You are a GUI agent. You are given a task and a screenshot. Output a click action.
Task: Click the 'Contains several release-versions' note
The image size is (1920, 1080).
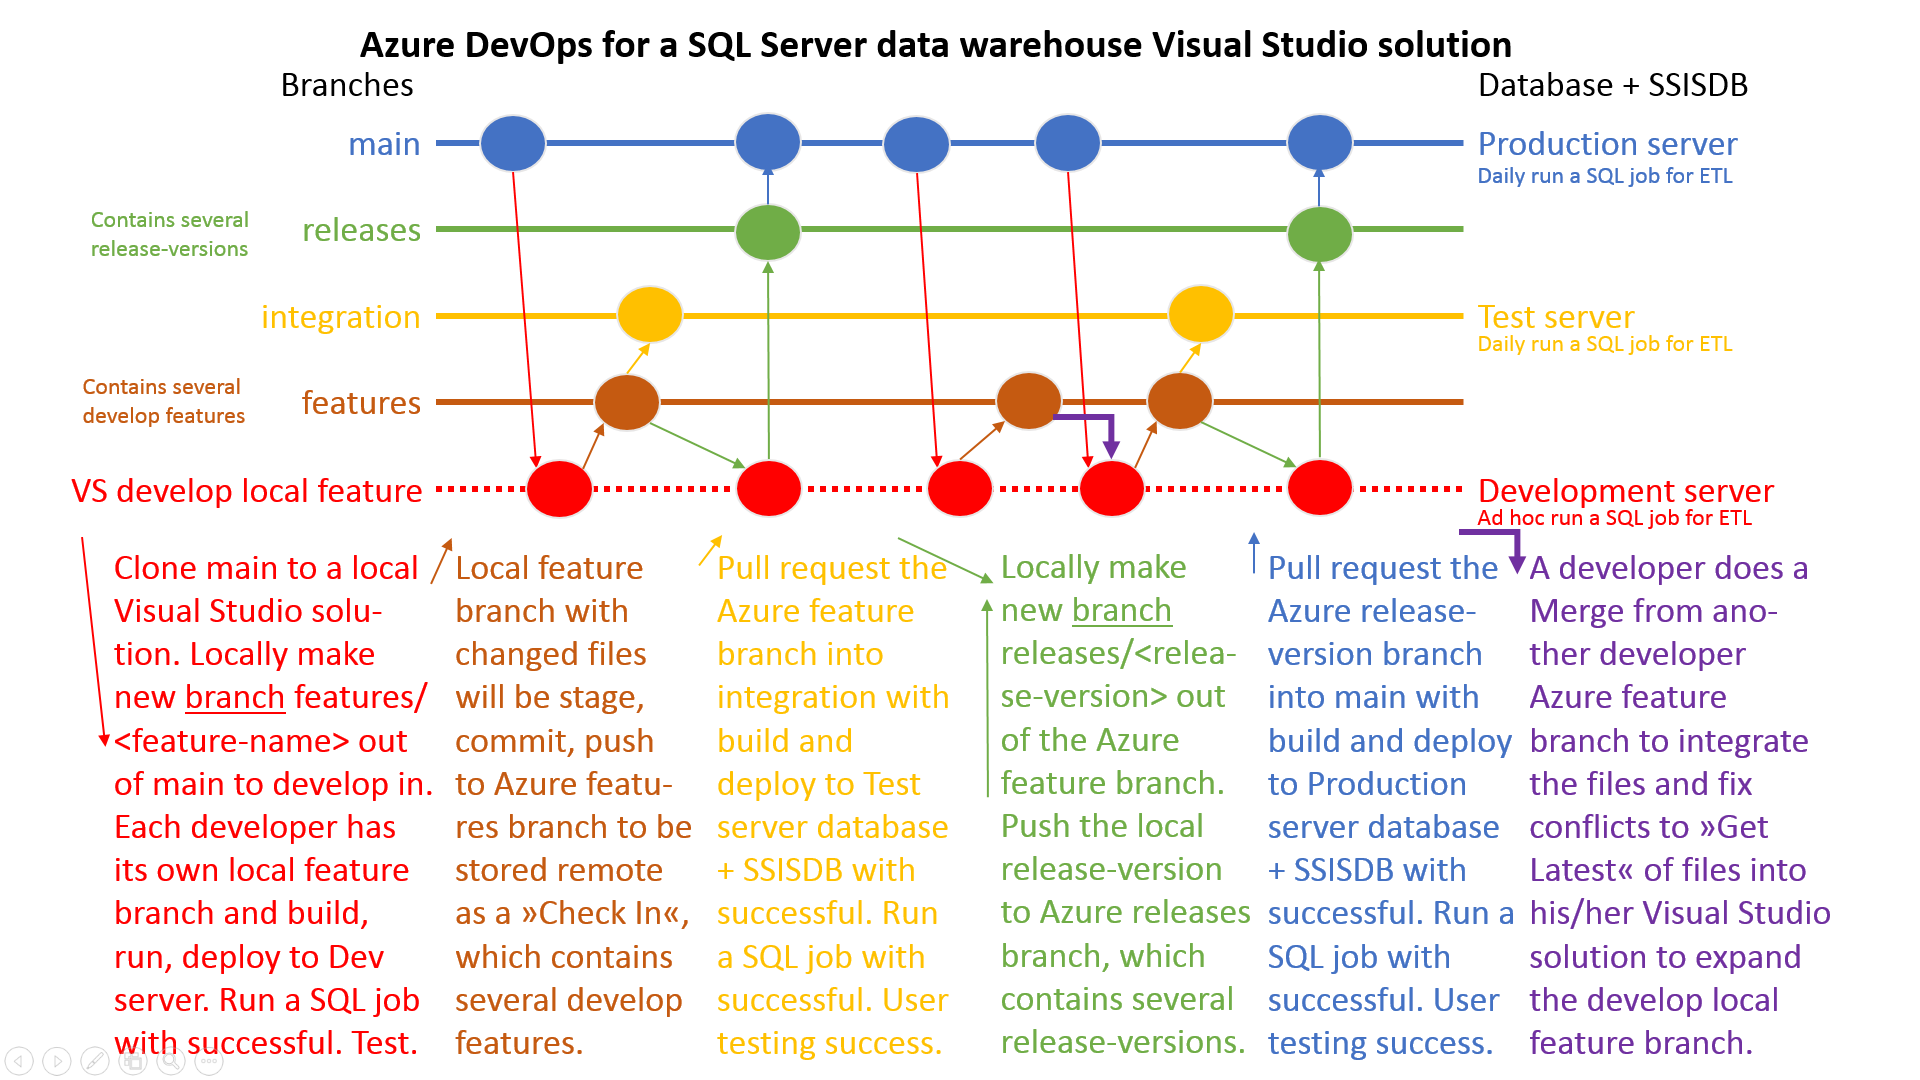169,234
